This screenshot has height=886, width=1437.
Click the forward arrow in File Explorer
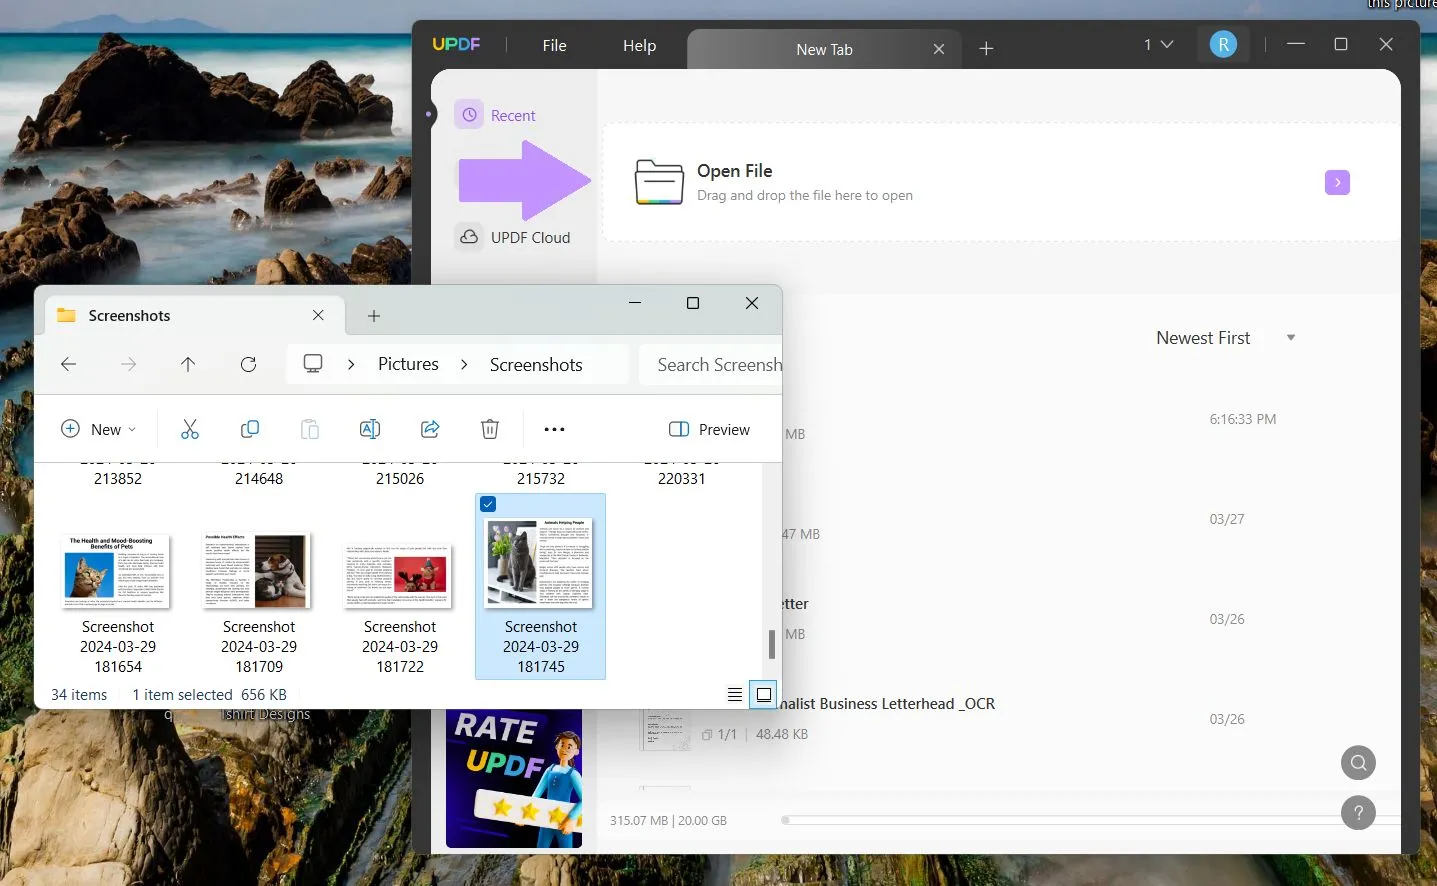coord(128,364)
